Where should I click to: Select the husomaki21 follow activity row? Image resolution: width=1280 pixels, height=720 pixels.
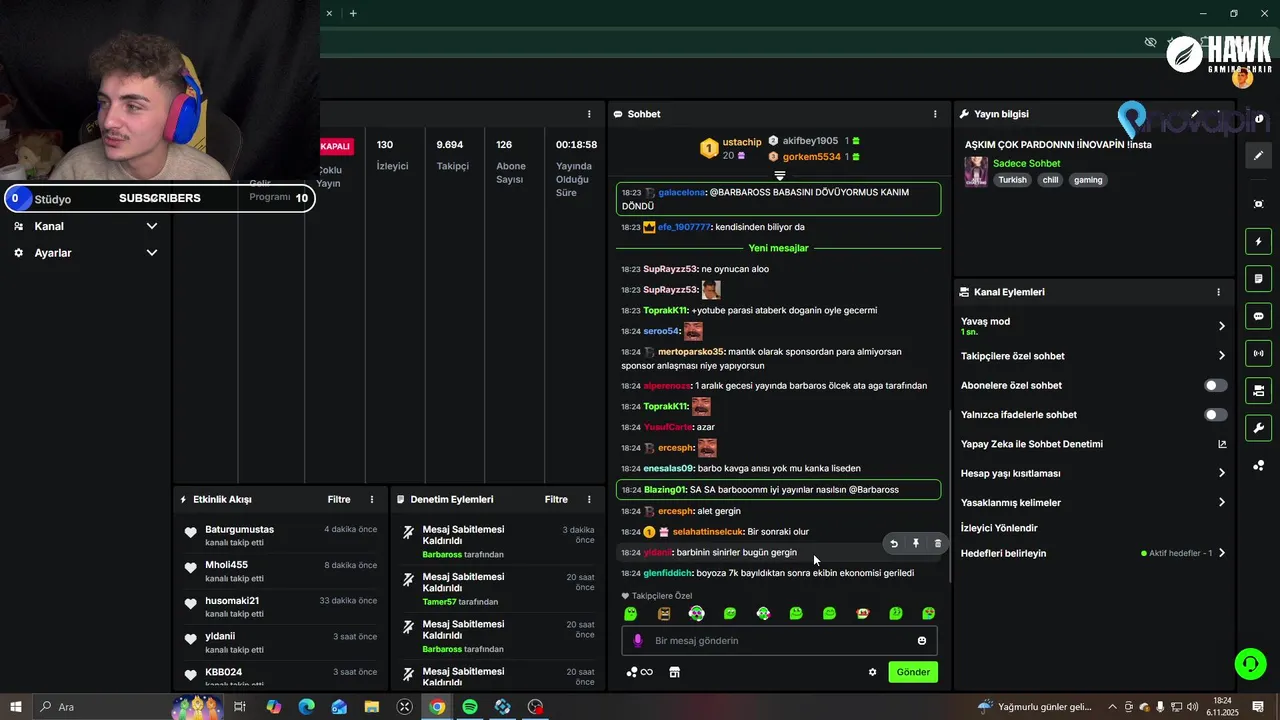pos(280,607)
